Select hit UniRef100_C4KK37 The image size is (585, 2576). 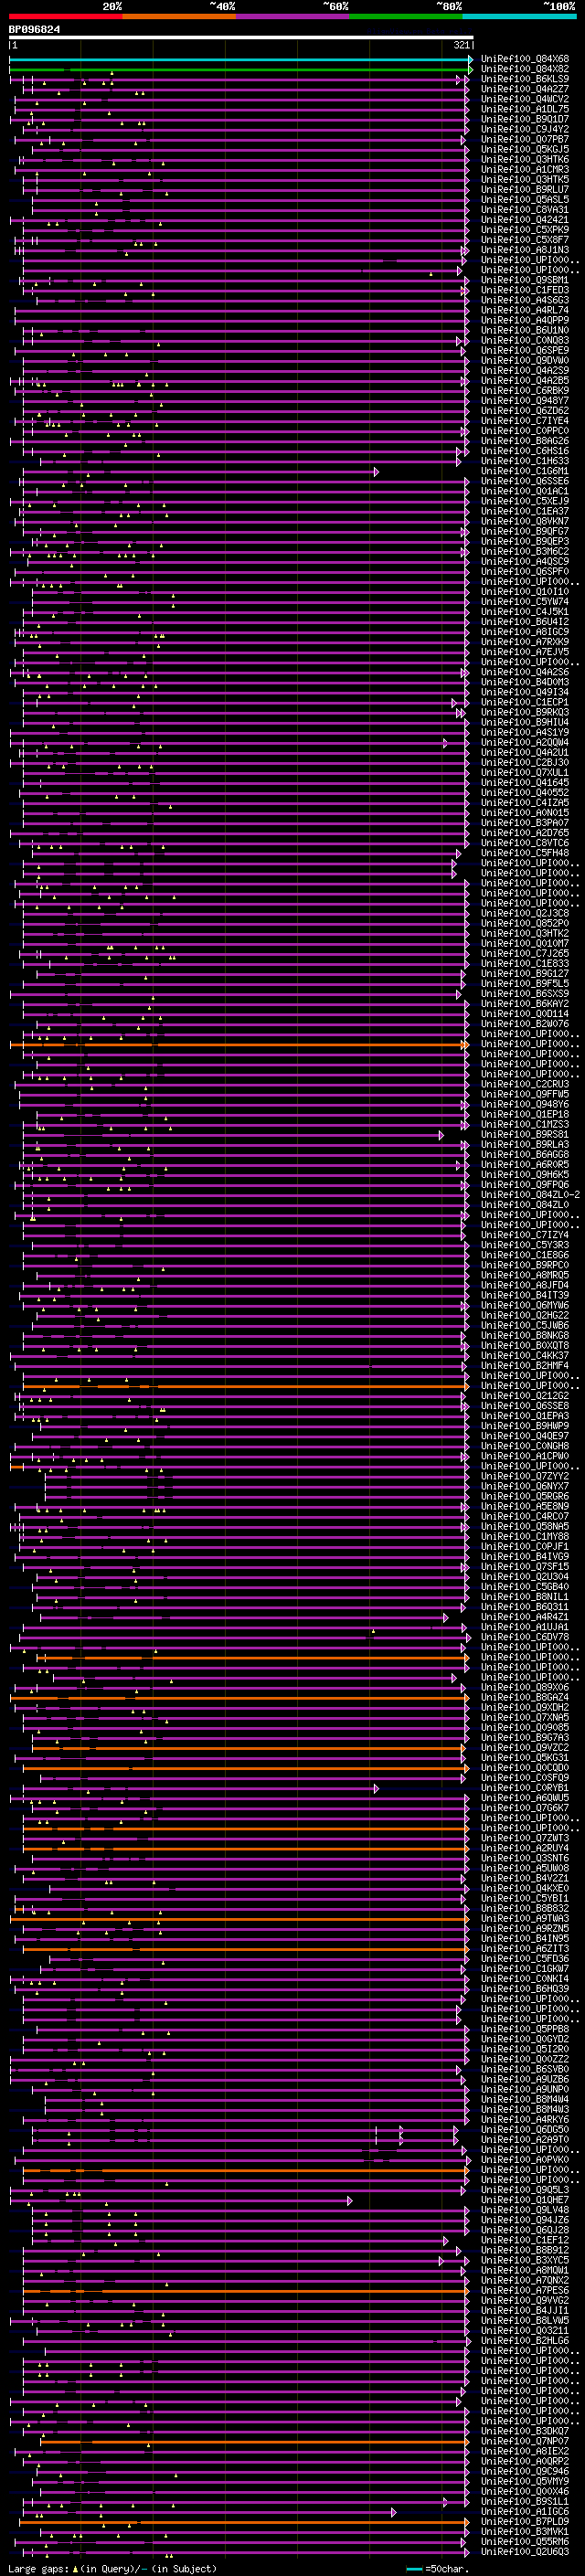click(524, 1355)
